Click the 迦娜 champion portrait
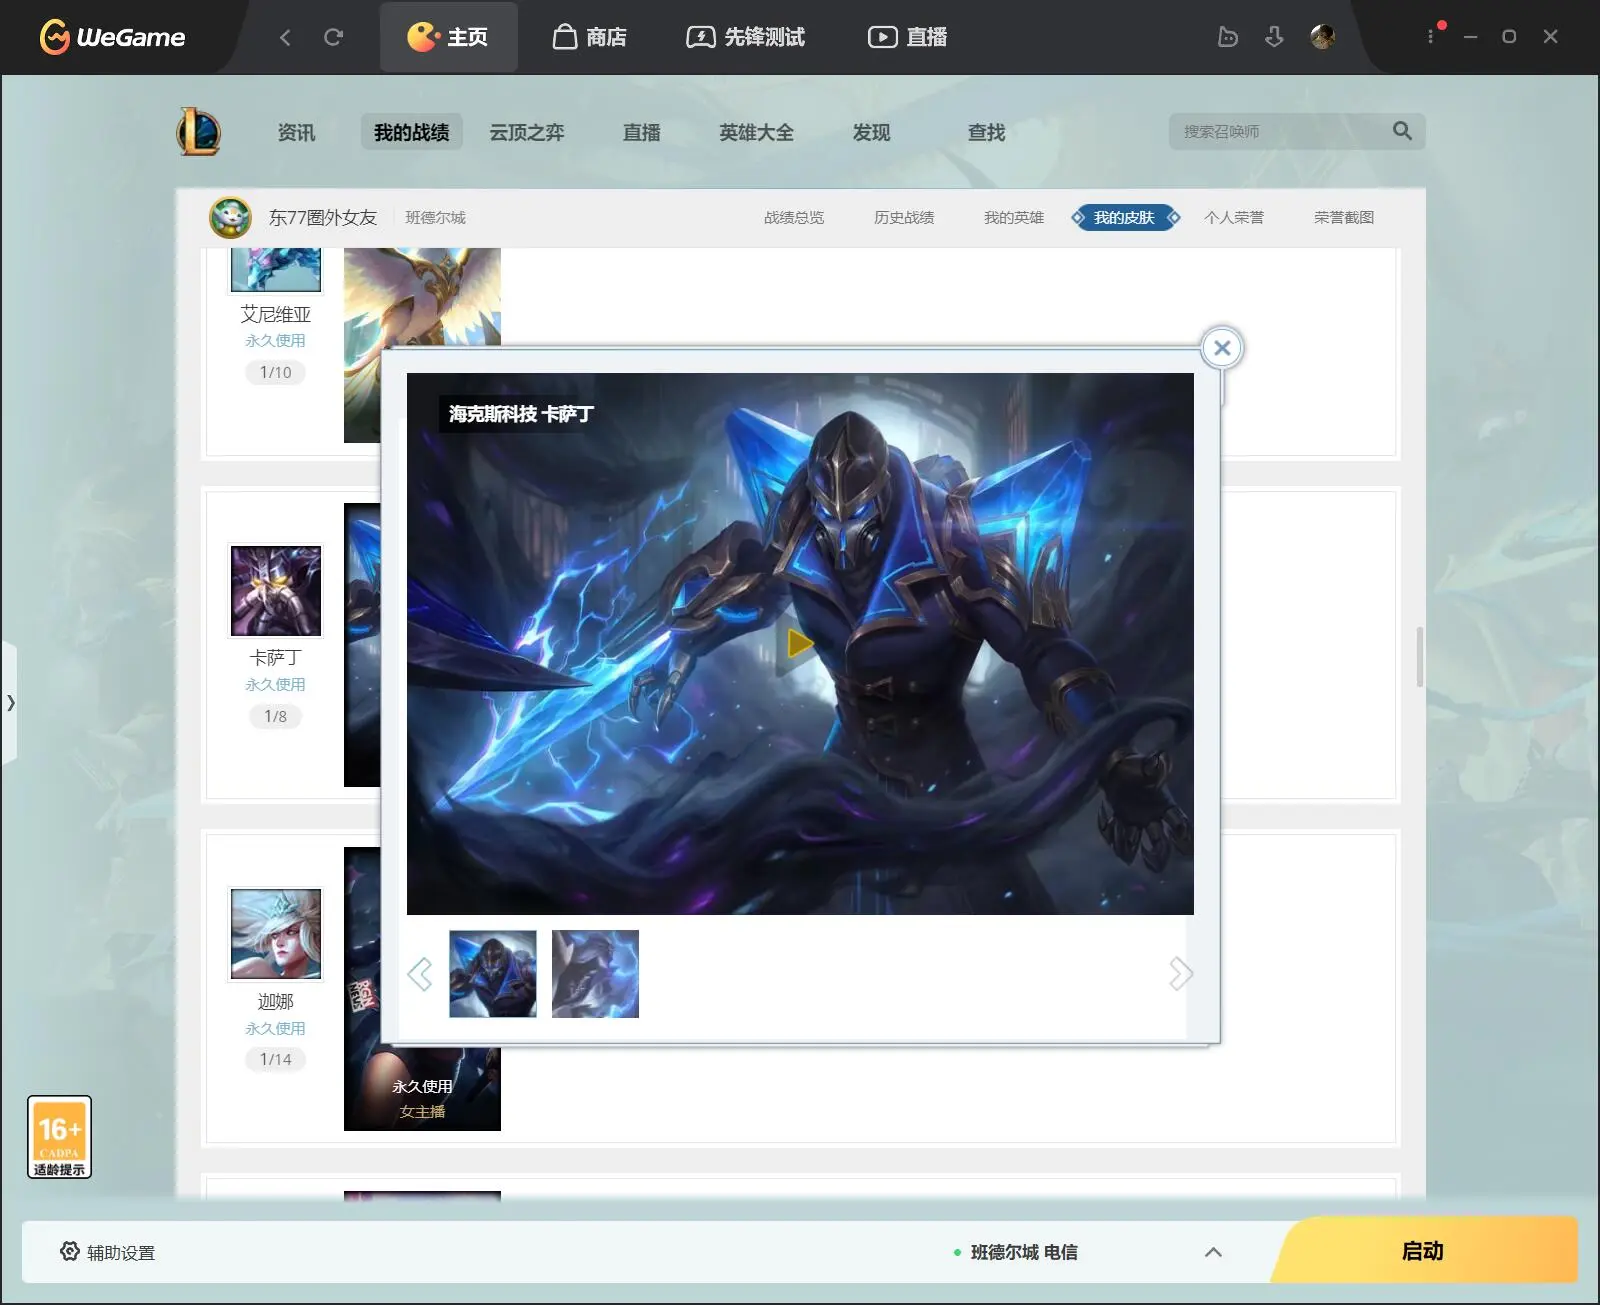The height and width of the screenshot is (1305, 1600). coord(276,934)
